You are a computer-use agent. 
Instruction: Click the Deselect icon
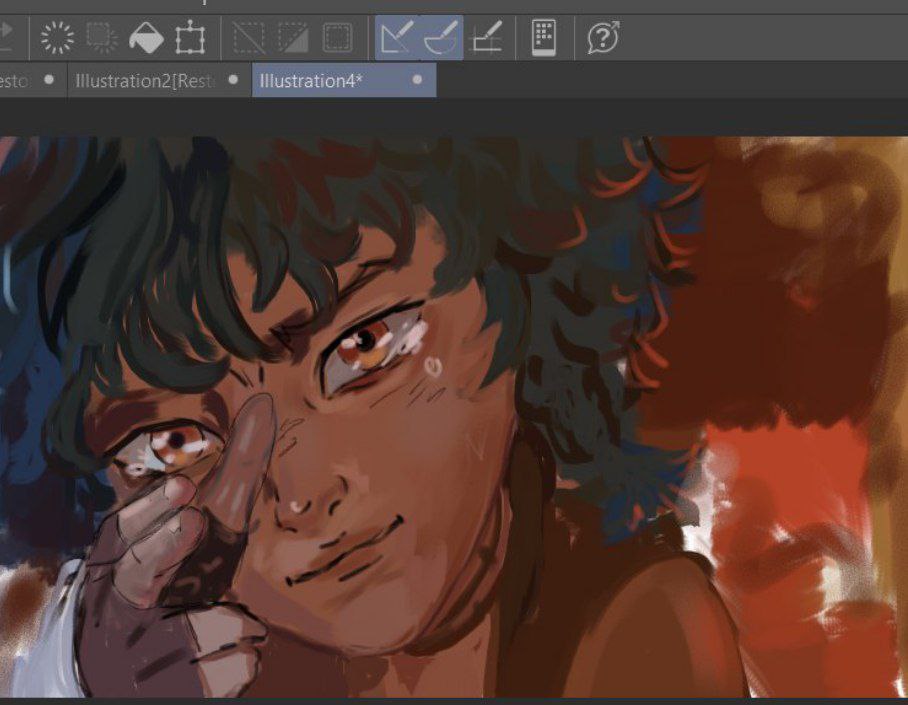247,39
